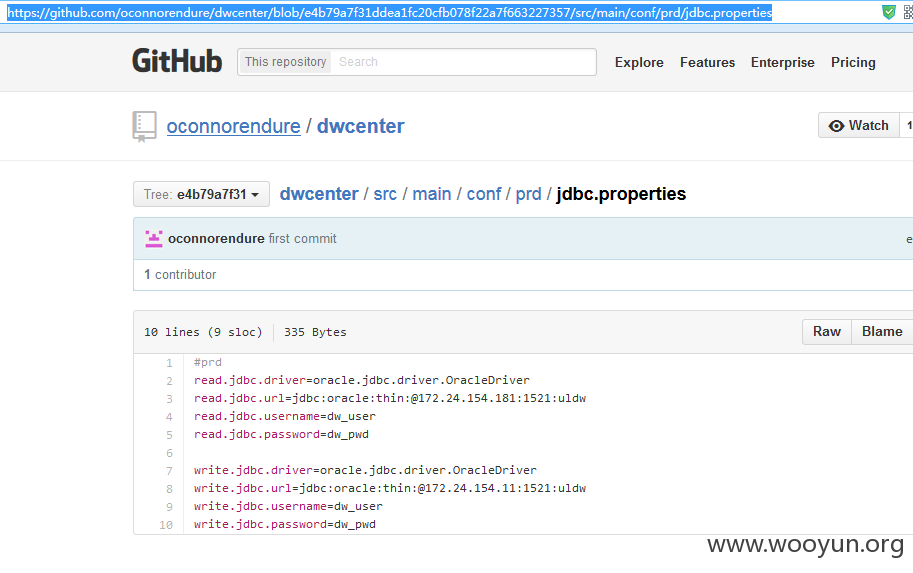Click line number 3
This screenshot has width=913, height=573.
(x=169, y=399)
